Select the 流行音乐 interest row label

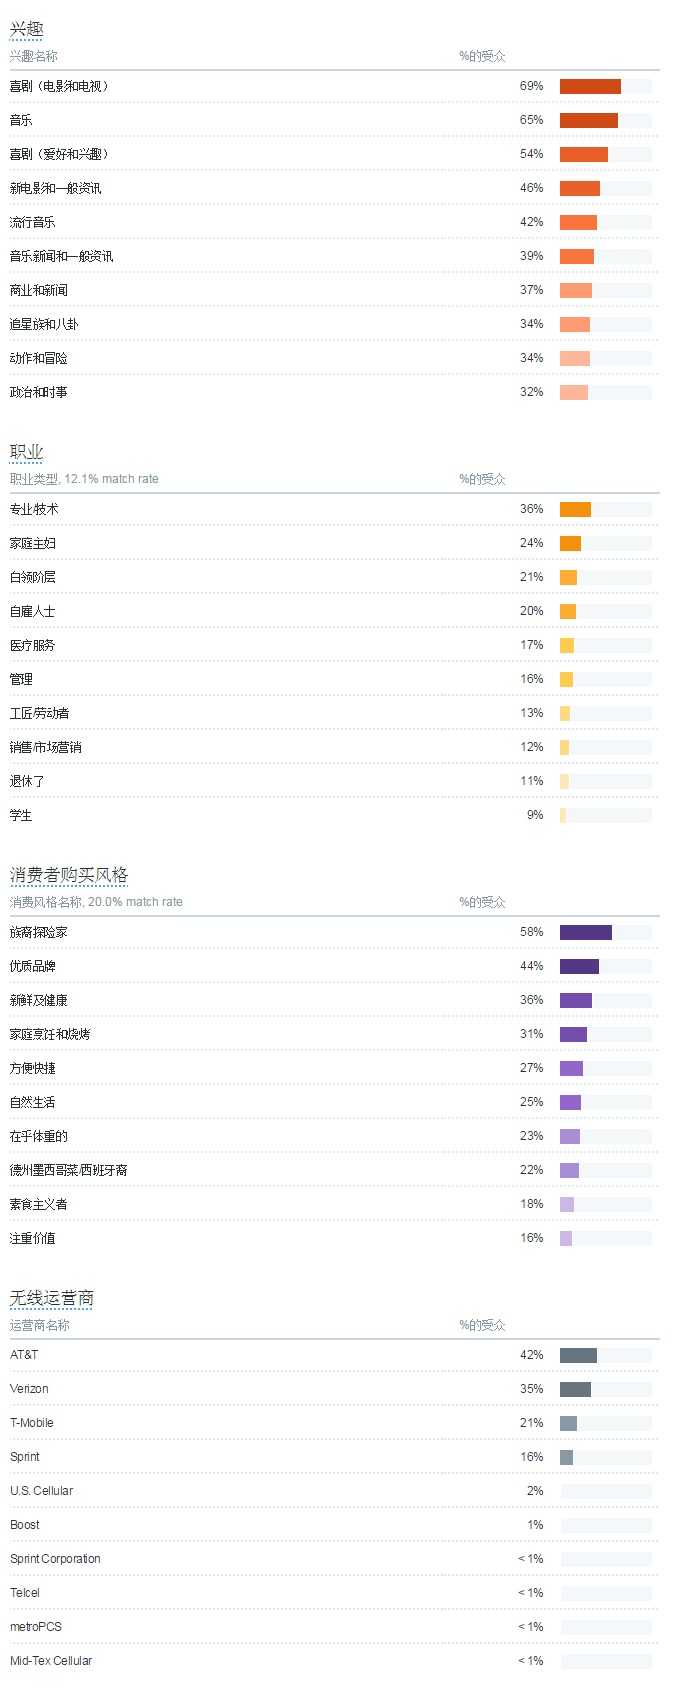pos(33,223)
